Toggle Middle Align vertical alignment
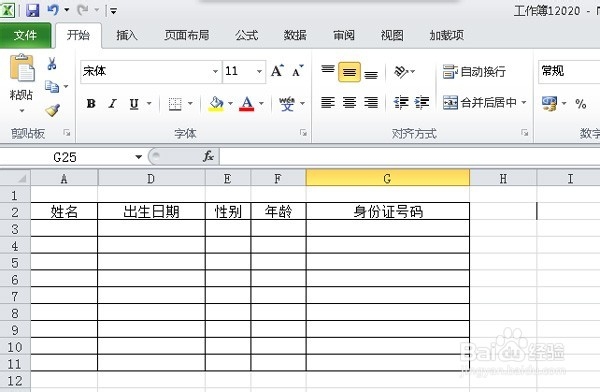Image resolution: width=600 pixels, height=392 pixels. 349,72
